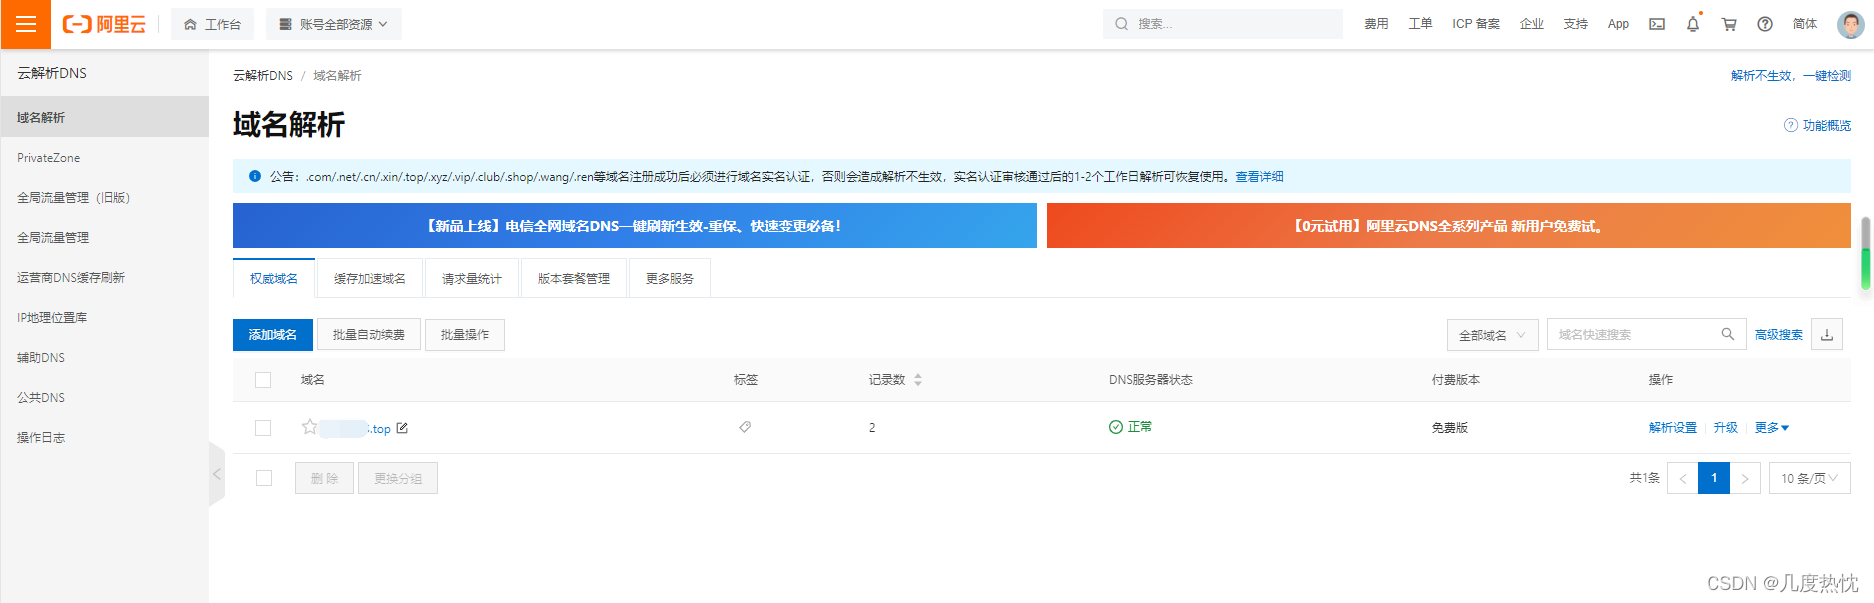The image size is (1874, 603).
Task: Click the page vertical scrollbar thumb
Action: [x=1866, y=254]
